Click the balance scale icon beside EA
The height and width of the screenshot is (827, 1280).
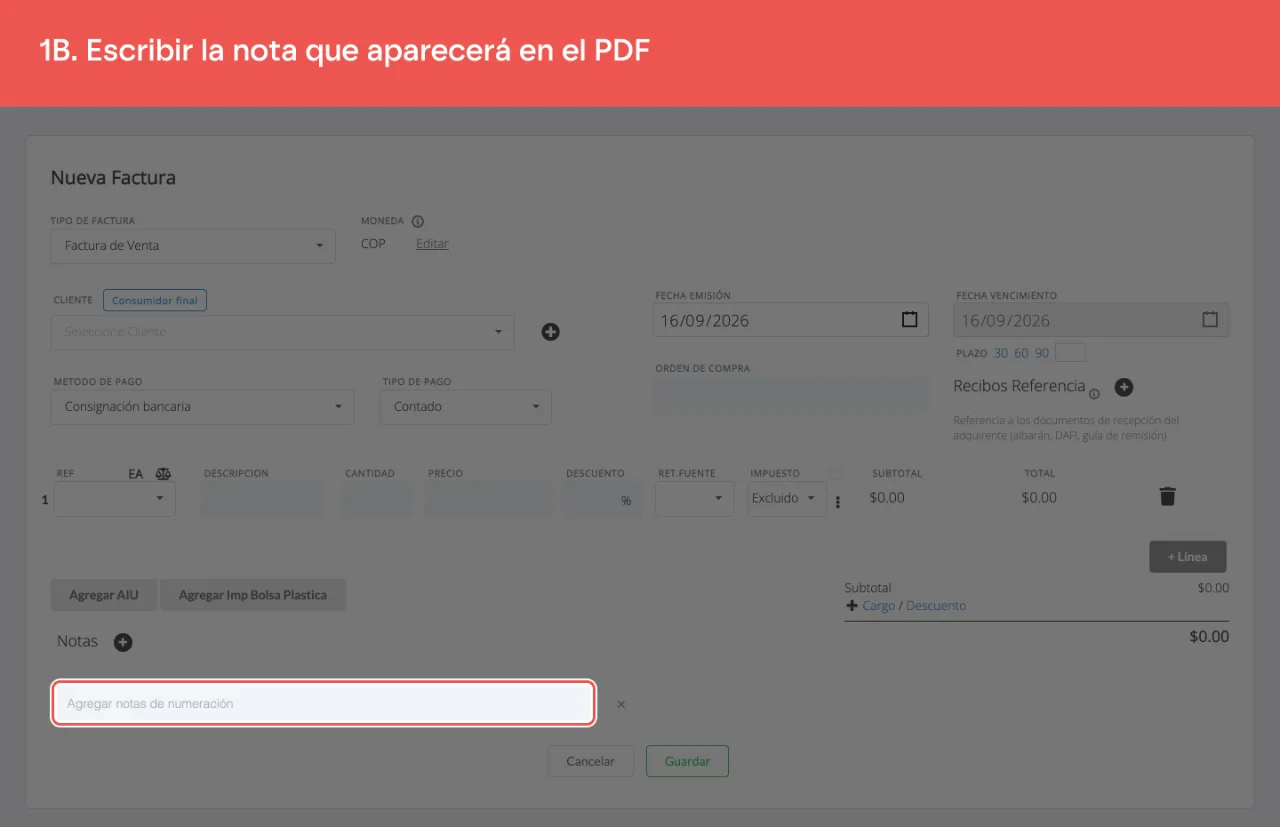pos(163,474)
